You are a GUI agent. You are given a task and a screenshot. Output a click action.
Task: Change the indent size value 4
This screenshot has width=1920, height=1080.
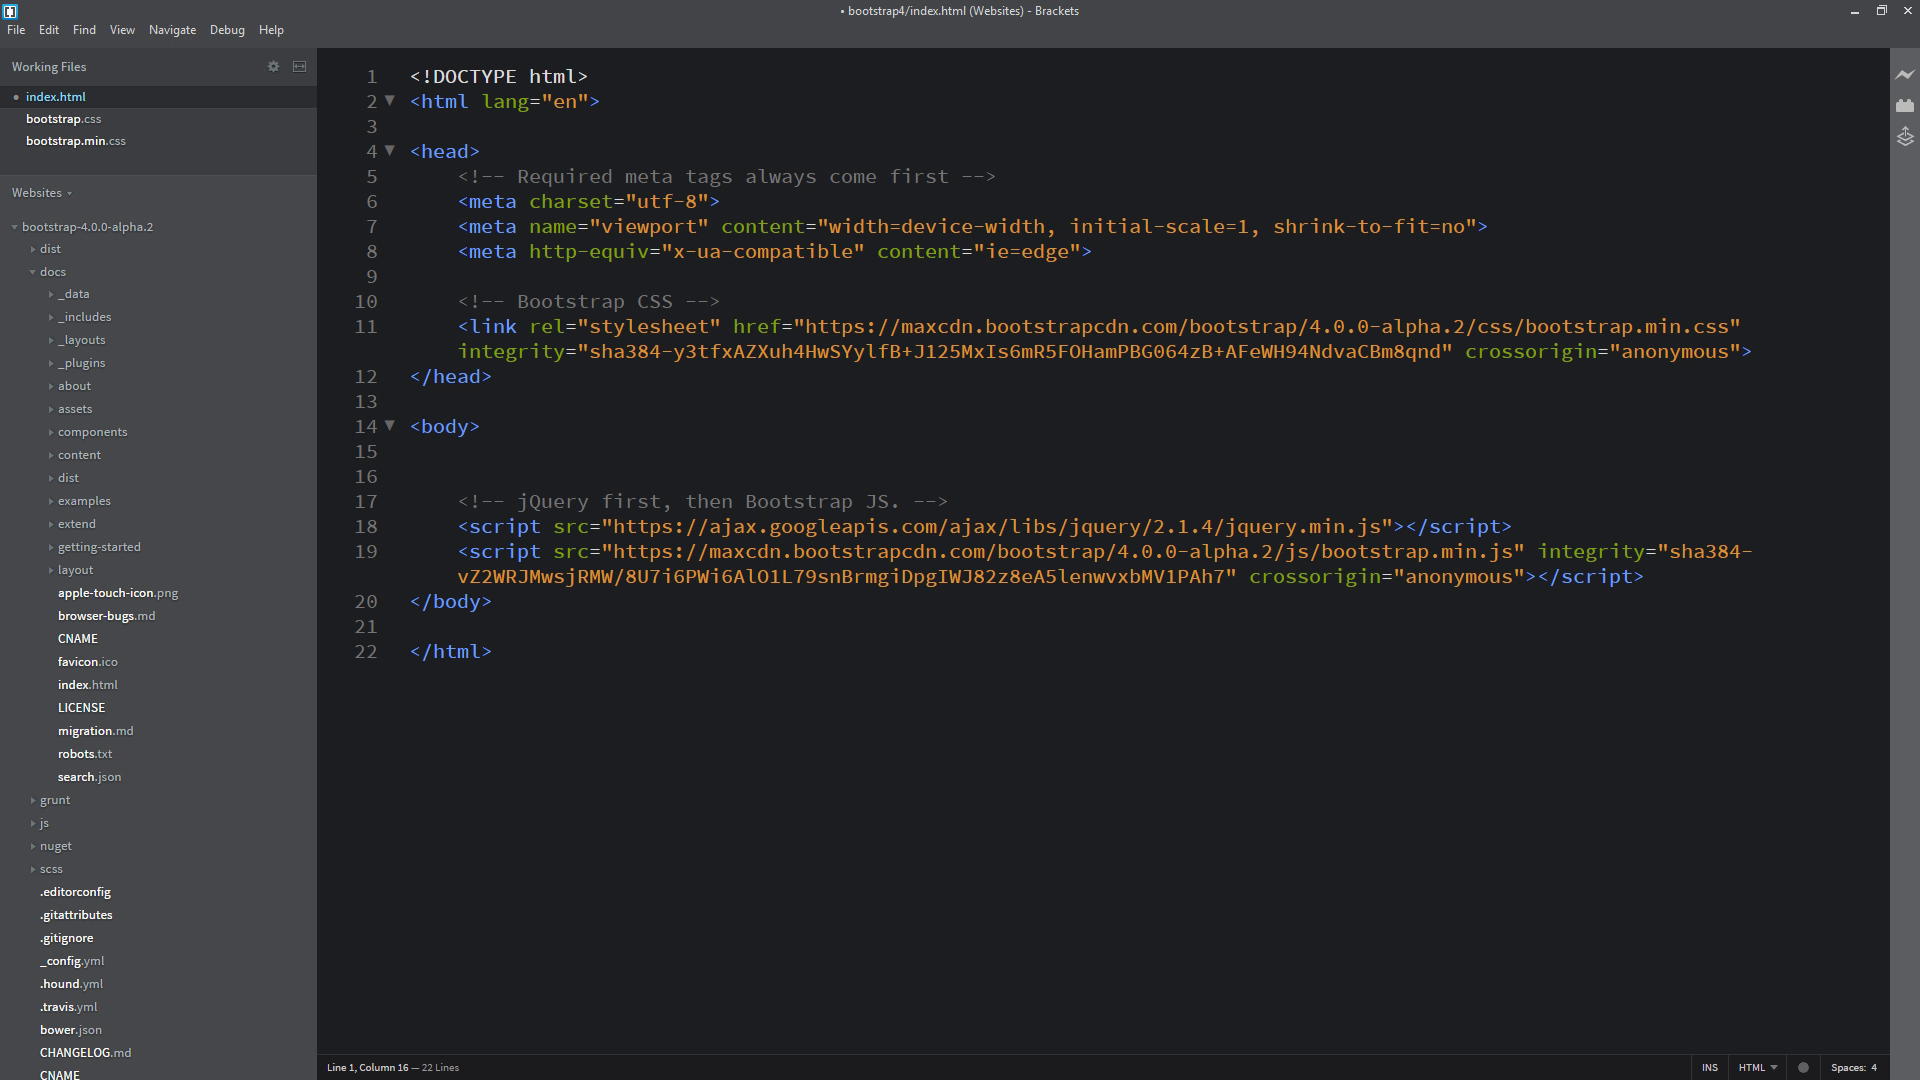pos(1874,1067)
